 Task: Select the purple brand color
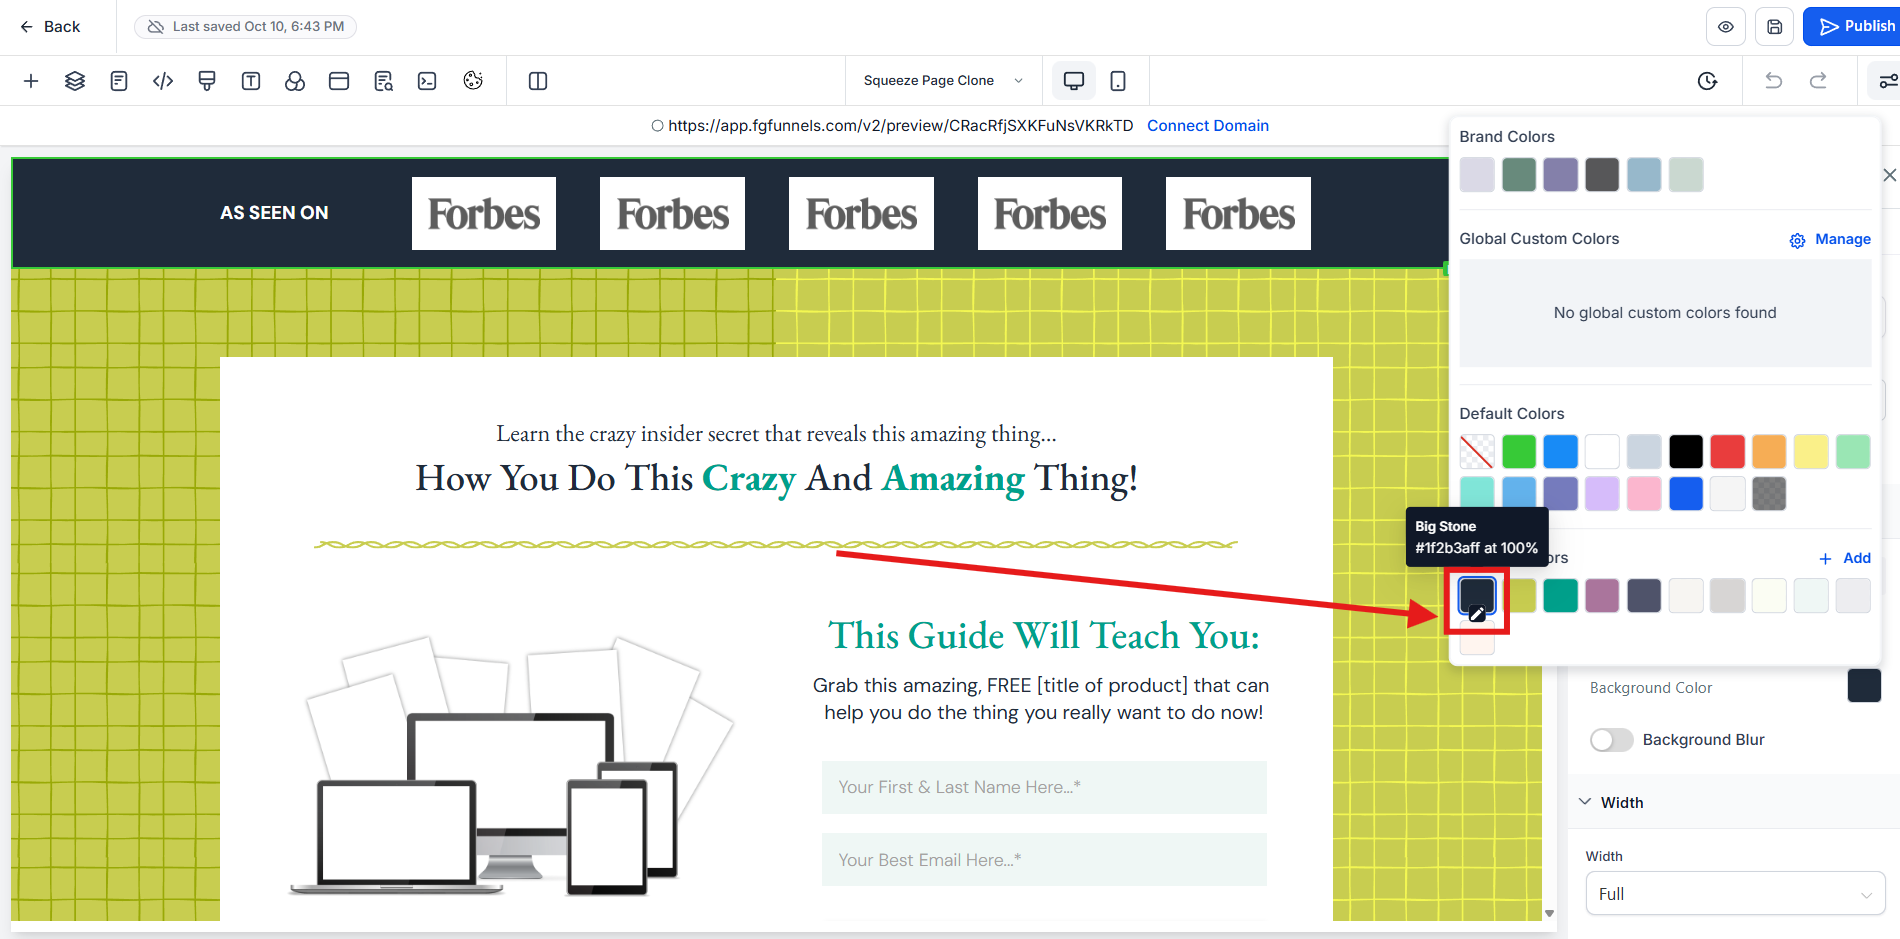pos(1561,175)
